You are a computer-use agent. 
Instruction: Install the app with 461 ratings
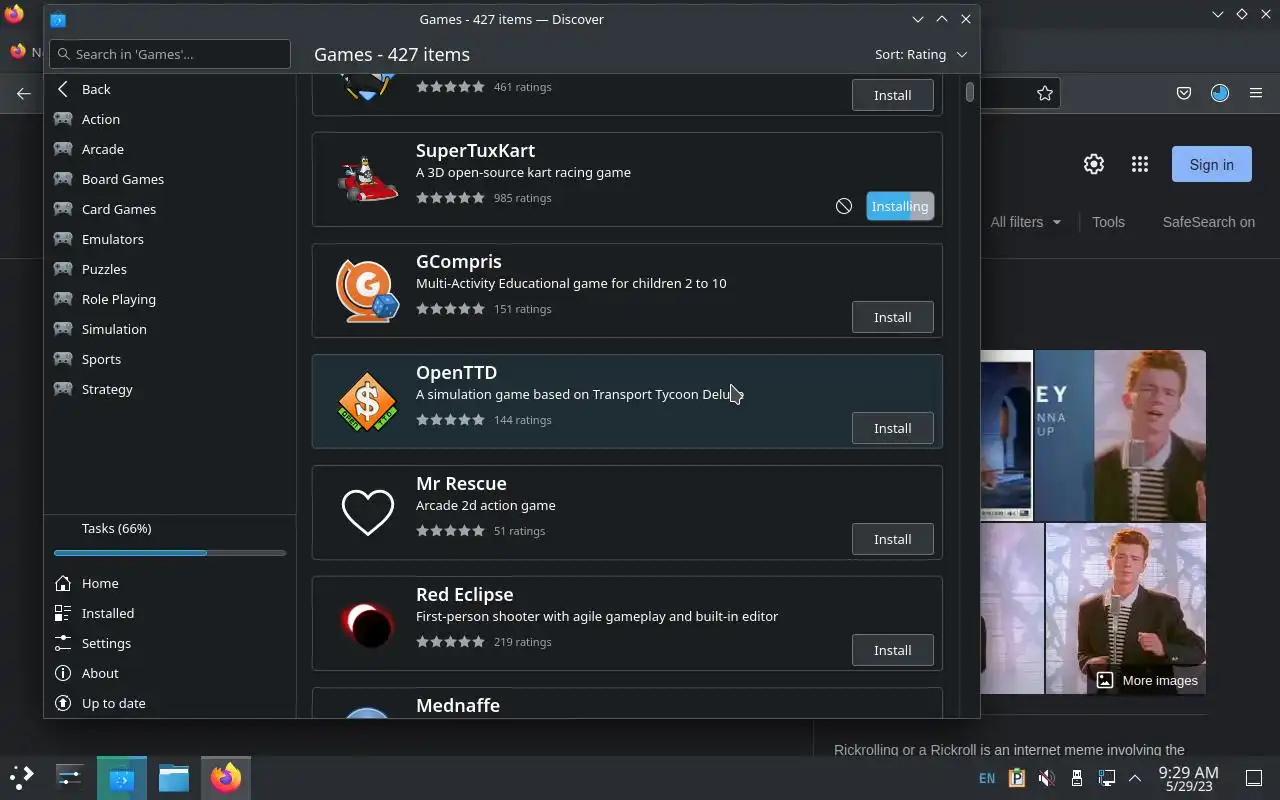pyautogui.click(x=892, y=95)
